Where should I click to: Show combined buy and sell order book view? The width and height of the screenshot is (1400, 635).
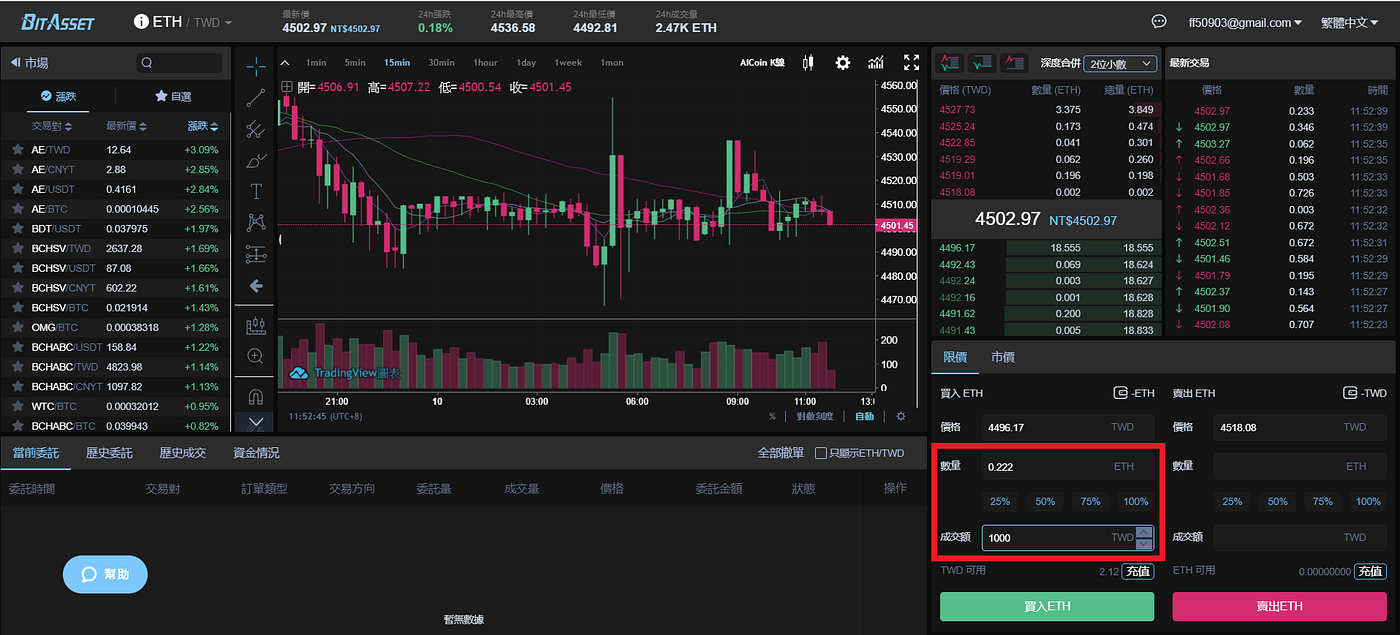pyautogui.click(x=948, y=63)
